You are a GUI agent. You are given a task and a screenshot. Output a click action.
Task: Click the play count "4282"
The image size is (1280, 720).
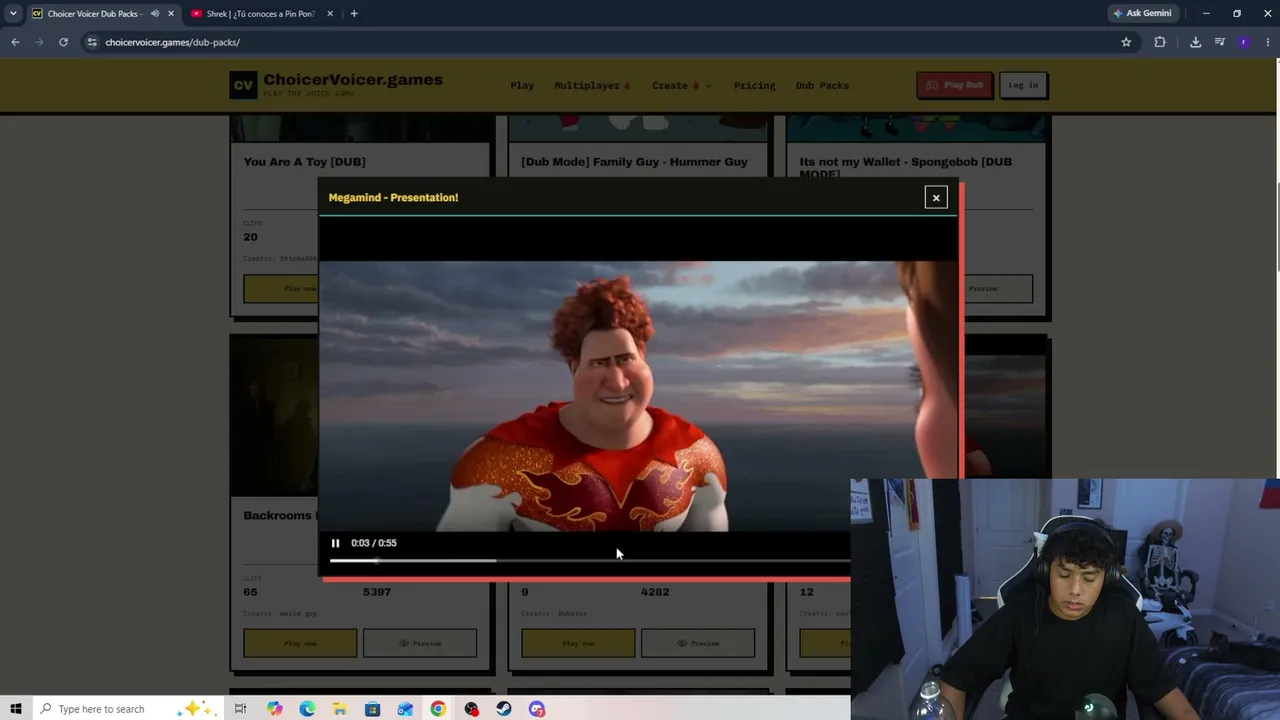(x=655, y=592)
